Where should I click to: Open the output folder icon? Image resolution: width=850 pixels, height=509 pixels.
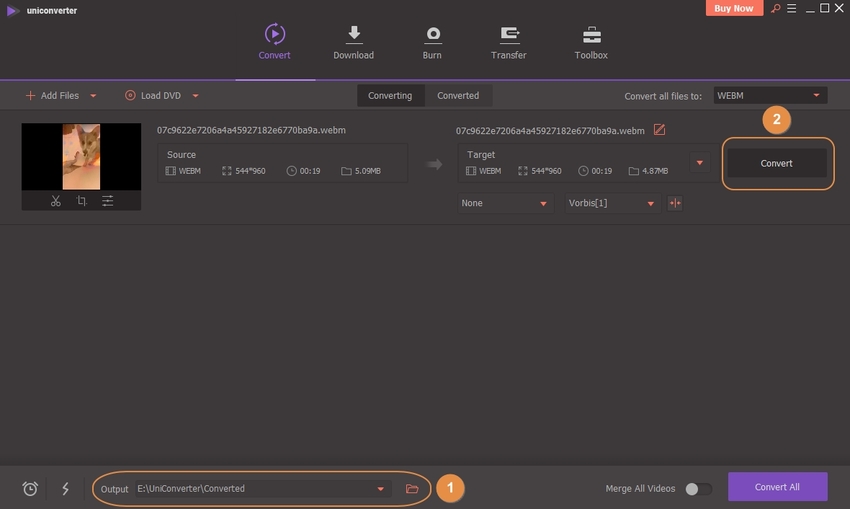[x=412, y=489]
